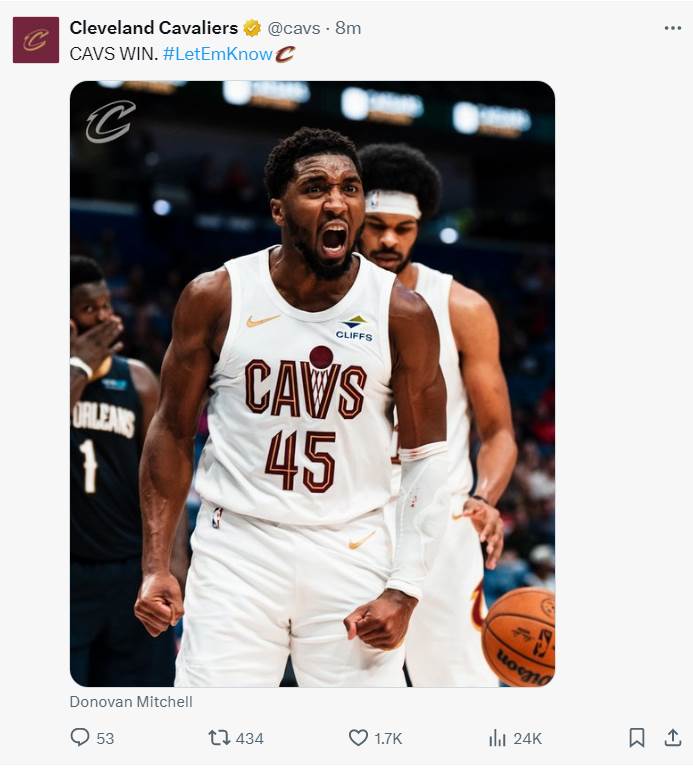This screenshot has width=693, height=768.
Task: Repost the tweet using retweet arrows icon
Action: pyautogui.click(x=219, y=738)
